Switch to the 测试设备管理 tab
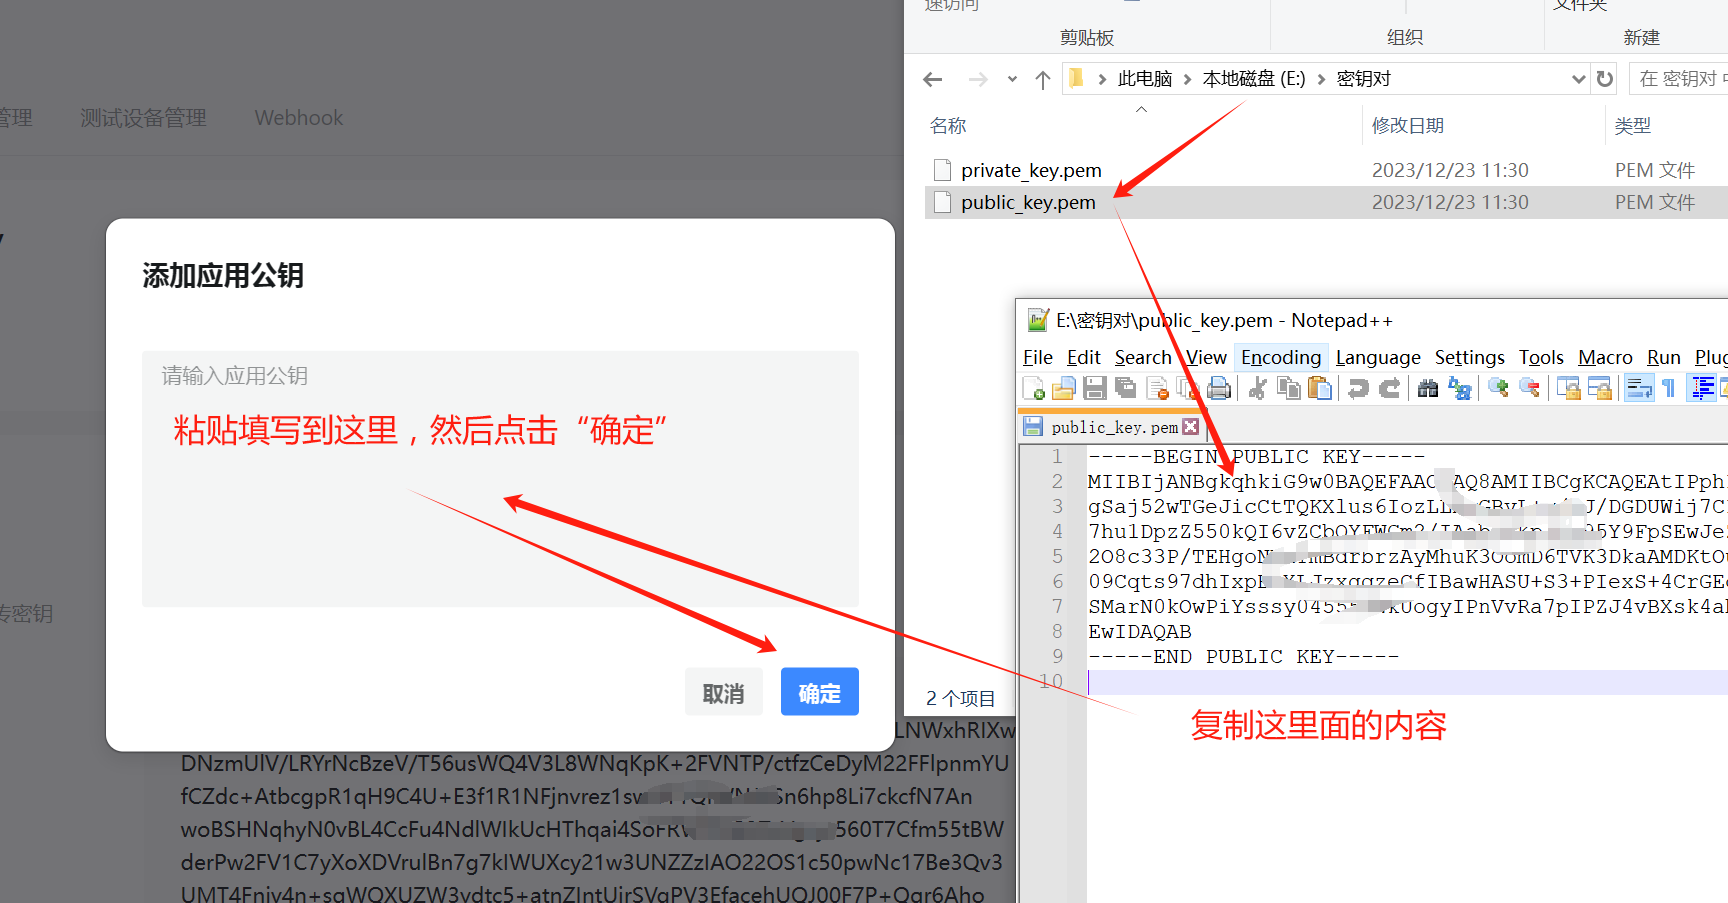Image resolution: width=1728 pixels, height=903 pixels. 143,118
